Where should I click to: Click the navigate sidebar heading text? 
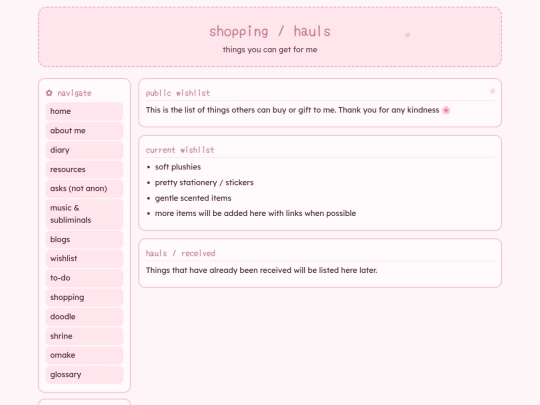74,93
